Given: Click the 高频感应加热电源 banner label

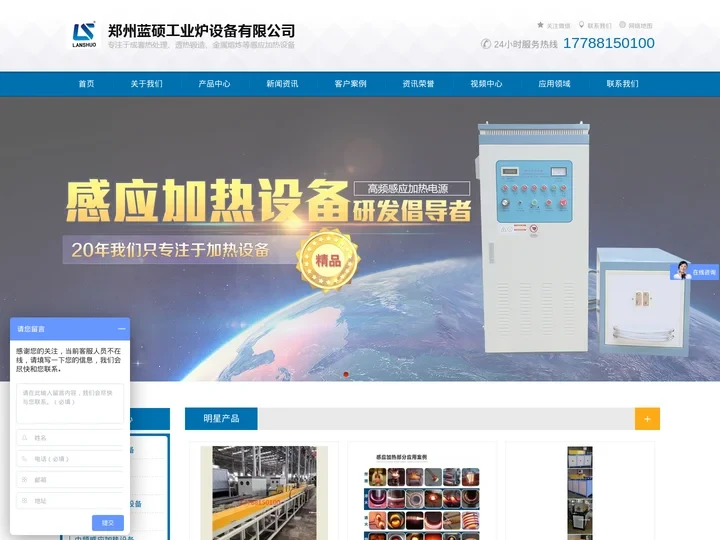Looking at the screenshot, I should (x=412, y=188).
